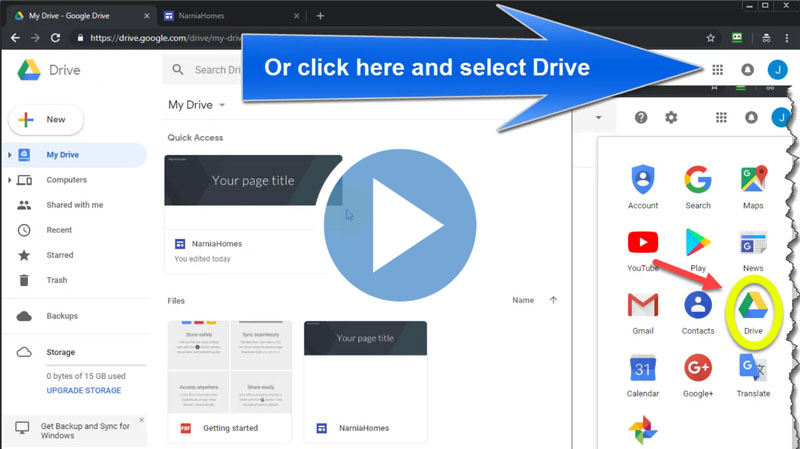The width and height of the screenshot is (800, 449).
Task: Click the UPGRADE STORAGE link
Action: click(84, 391)
